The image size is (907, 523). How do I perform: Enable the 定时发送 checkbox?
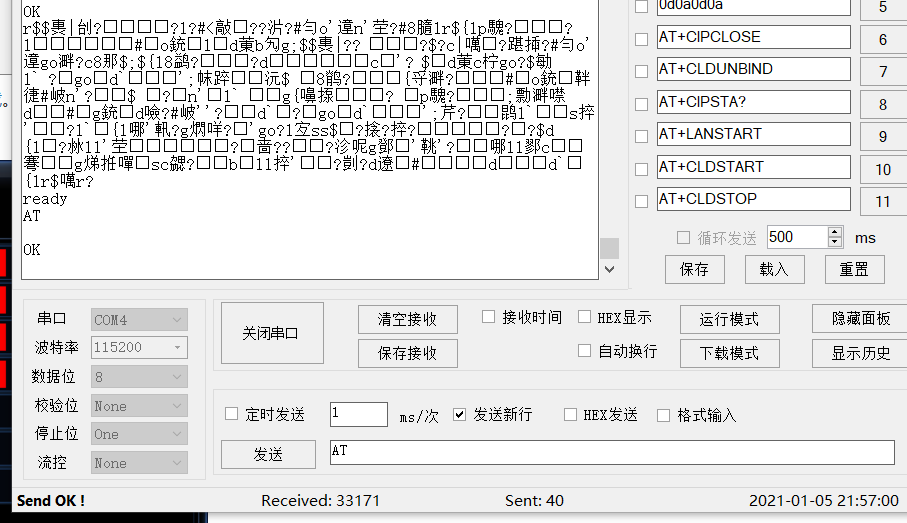coord(232,414)
